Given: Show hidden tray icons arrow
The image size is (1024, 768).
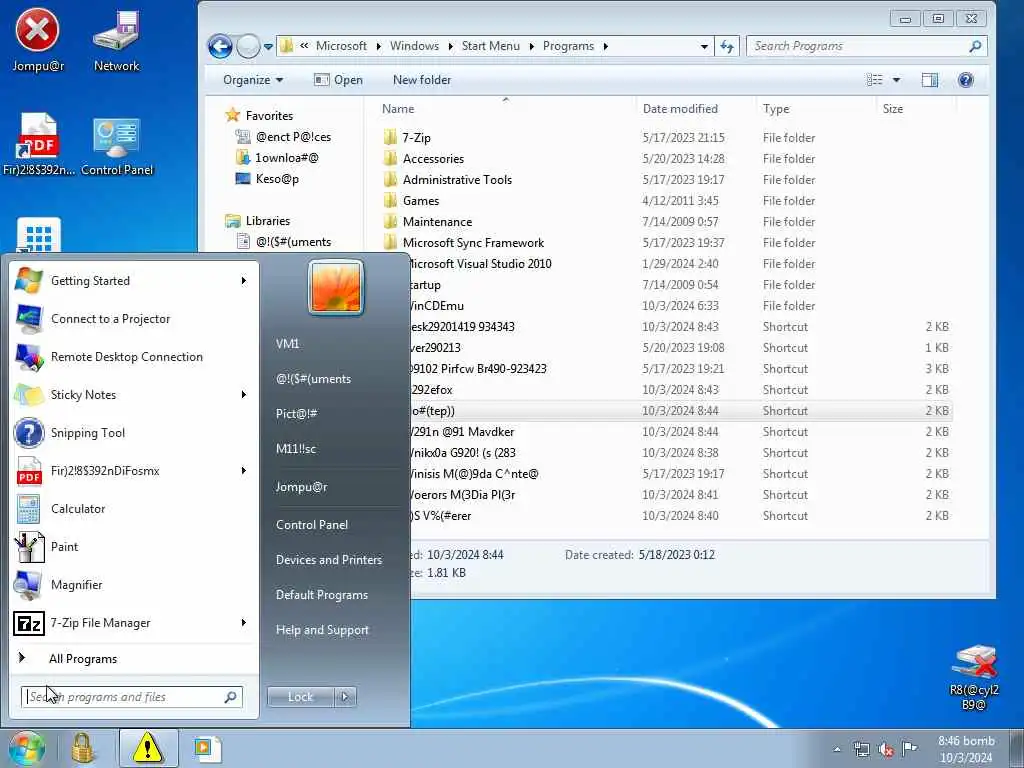Looking at the screenshot, I should [837, 750].
